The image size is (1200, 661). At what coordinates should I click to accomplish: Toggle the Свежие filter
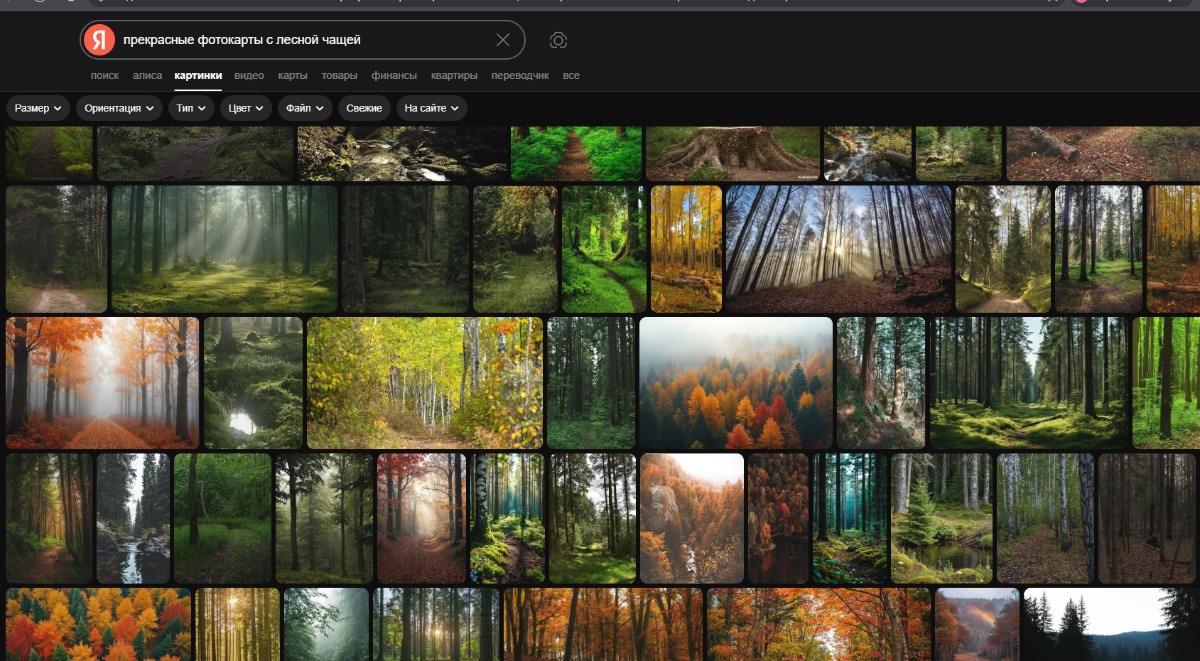point(364,108)
